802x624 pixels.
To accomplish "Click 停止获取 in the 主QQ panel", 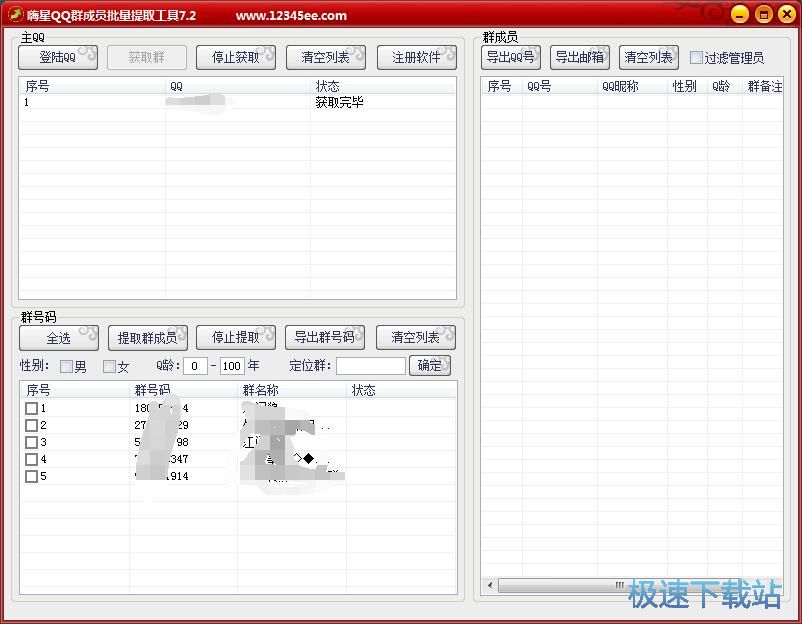I will coord(236,57).
